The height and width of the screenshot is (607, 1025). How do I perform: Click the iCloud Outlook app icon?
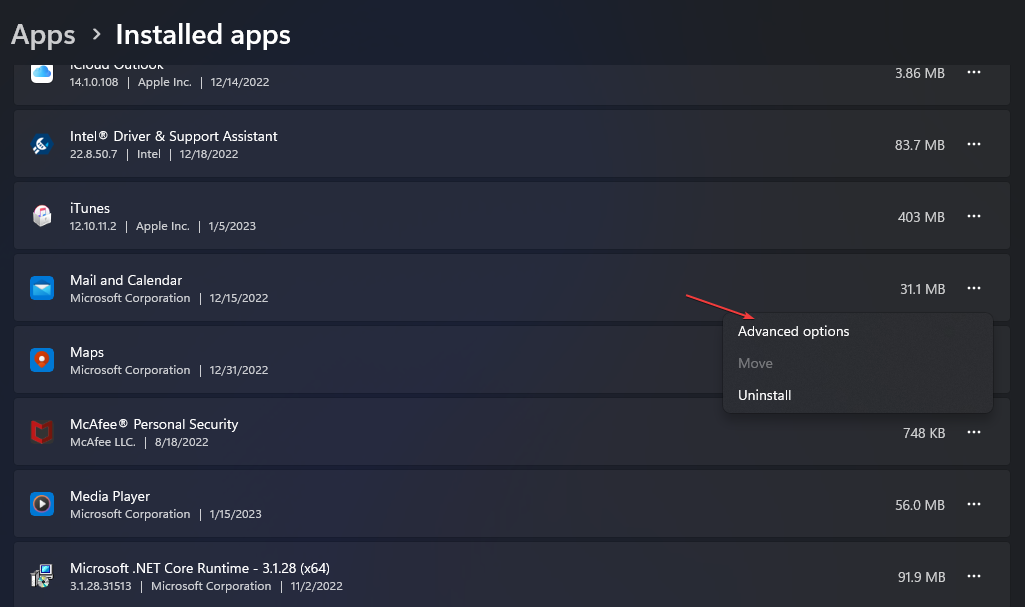(x=42, y=73)
